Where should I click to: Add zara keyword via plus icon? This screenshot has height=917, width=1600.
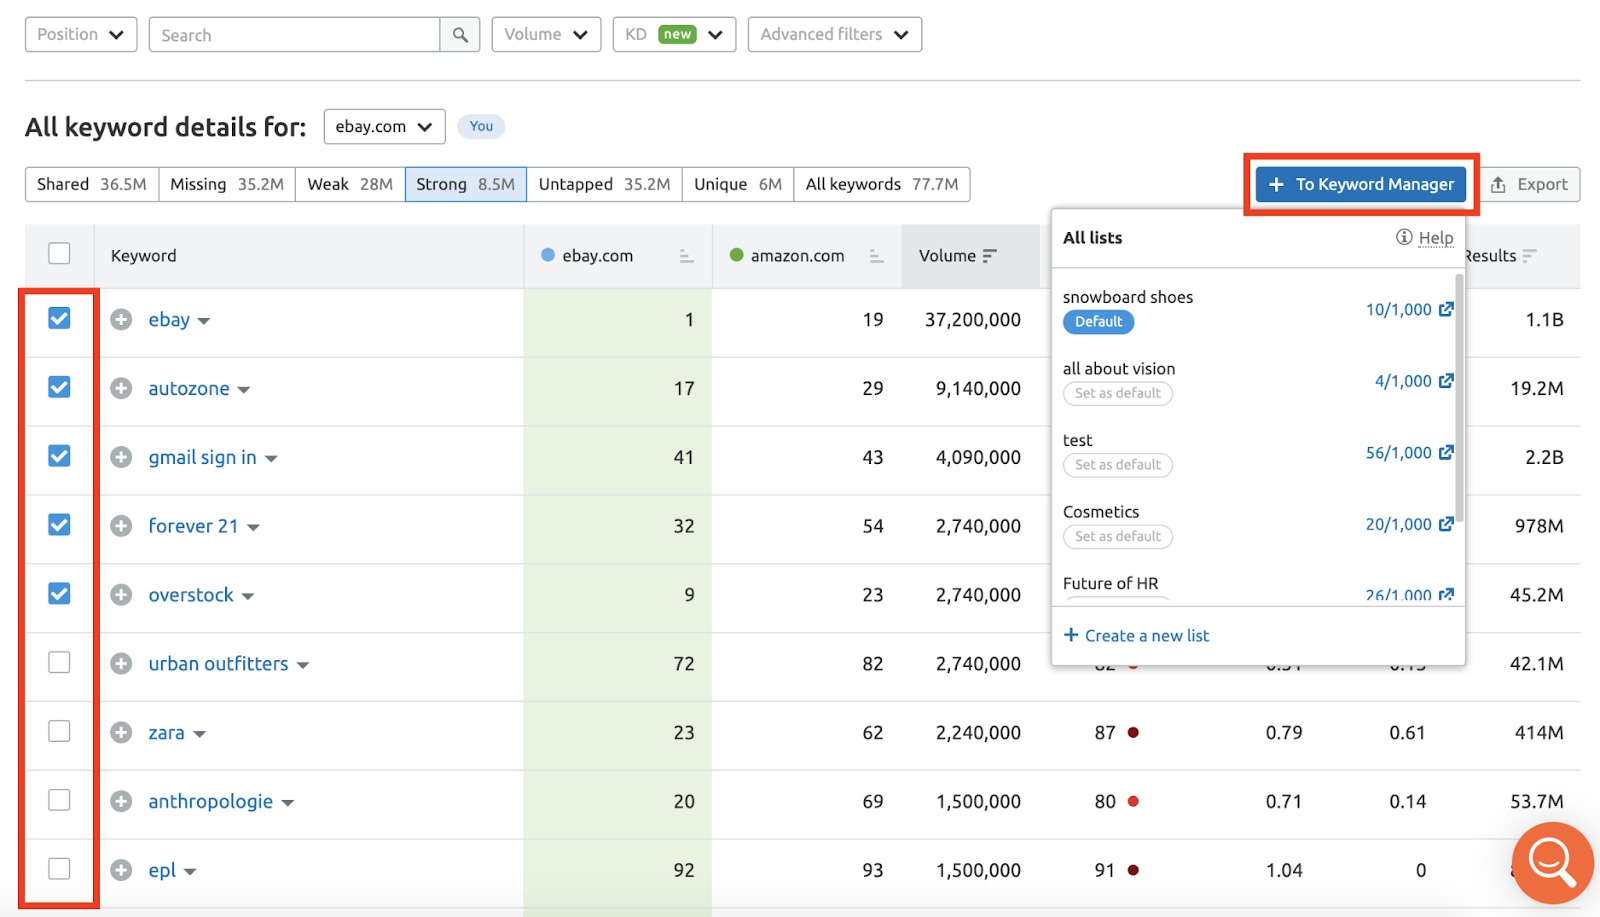[x=121, y=733]
